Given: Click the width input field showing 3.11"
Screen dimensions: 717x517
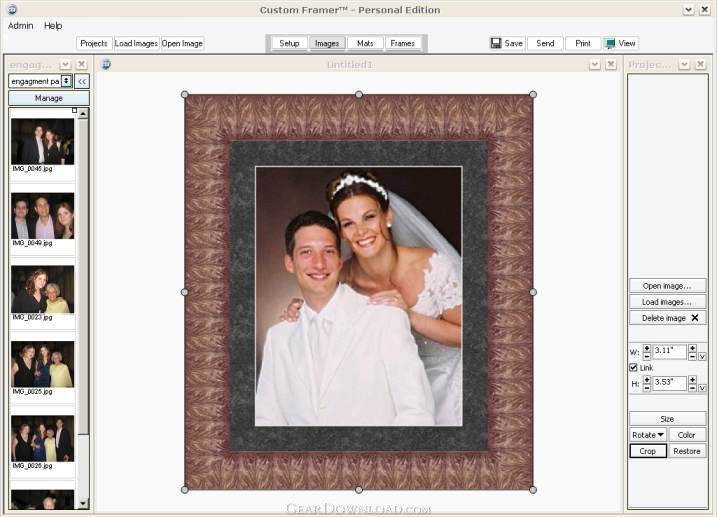Looking at the screenshot, I should pyautogui.click(x=669, y=352).
